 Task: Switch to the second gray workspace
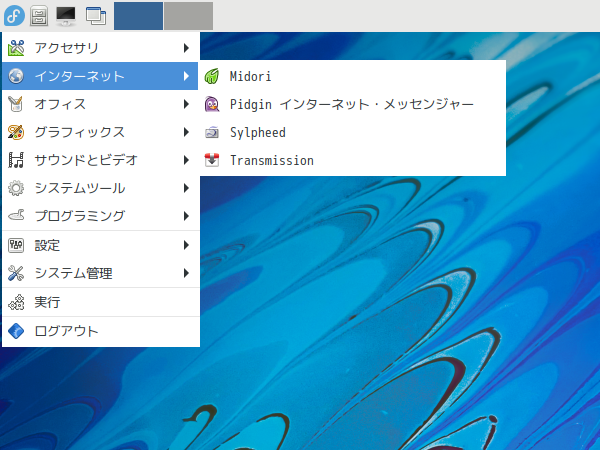pyautogui.click(x=189, y=16)
